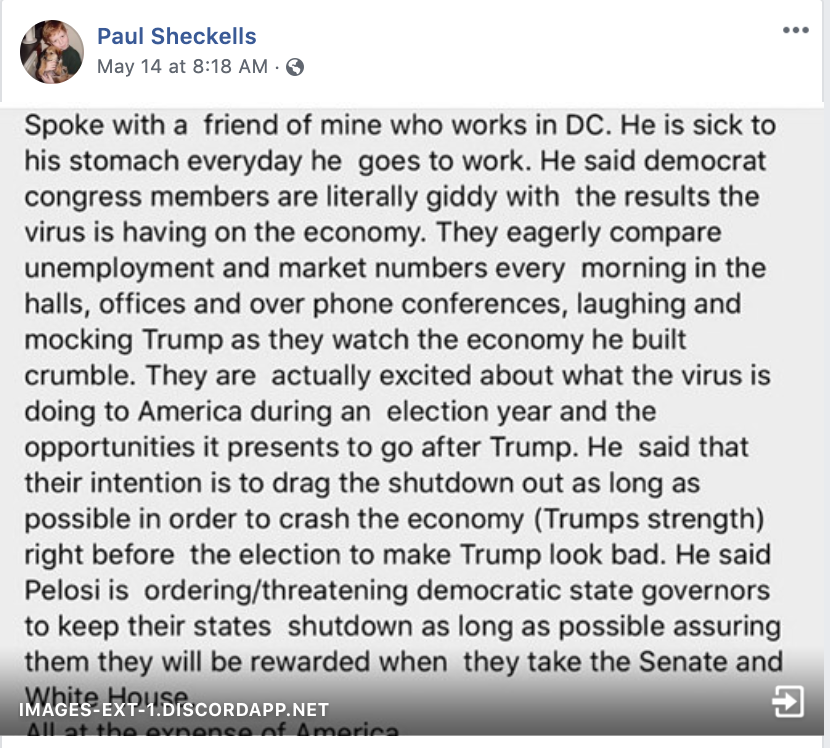The width and height of the screenshot is (830, 748).
Task: Open the post options three-dot menu
Action: tap(795, 30)
